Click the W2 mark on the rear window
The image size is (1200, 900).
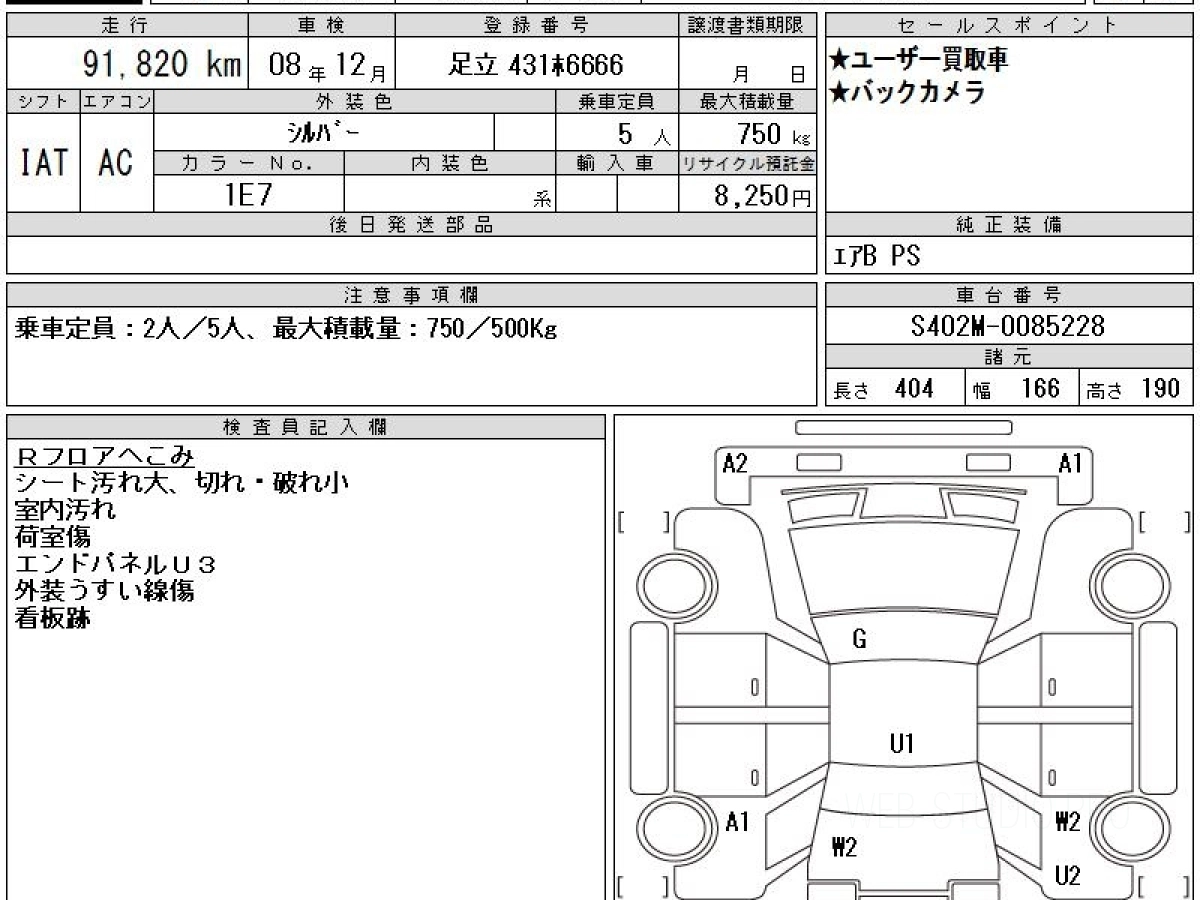pos(844,848)
